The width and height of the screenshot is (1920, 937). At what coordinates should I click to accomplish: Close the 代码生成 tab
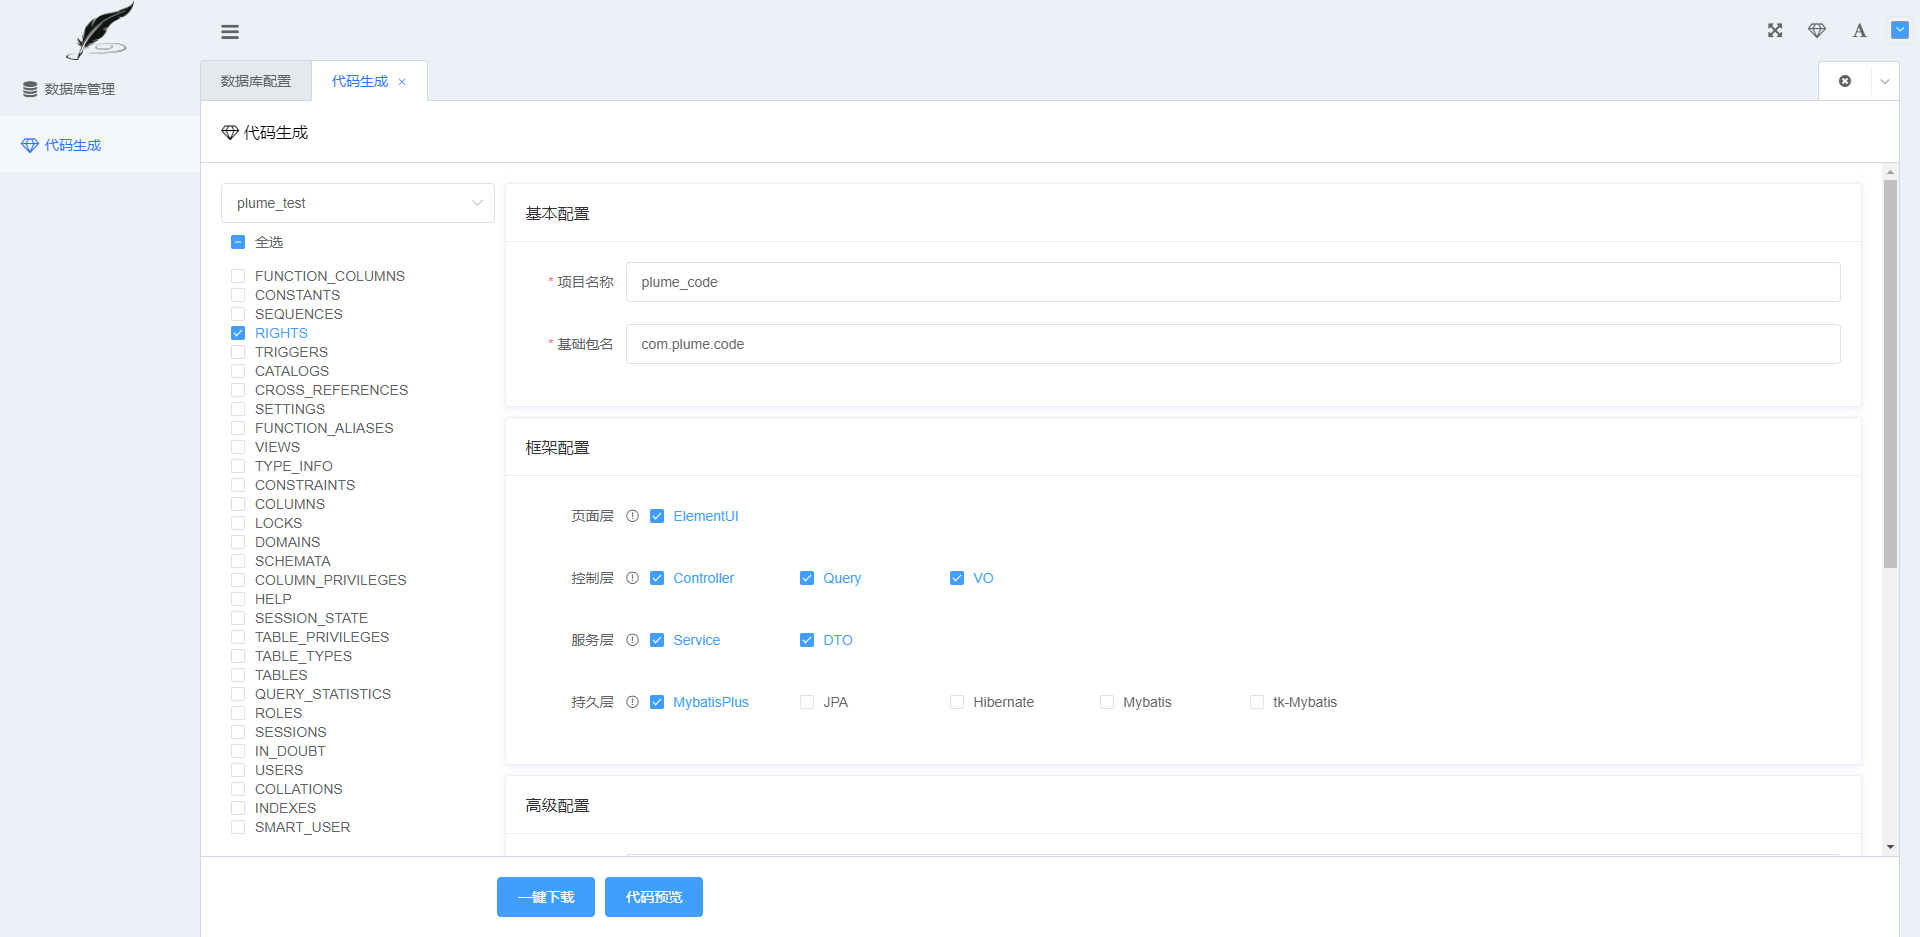[x=402, y=82]
